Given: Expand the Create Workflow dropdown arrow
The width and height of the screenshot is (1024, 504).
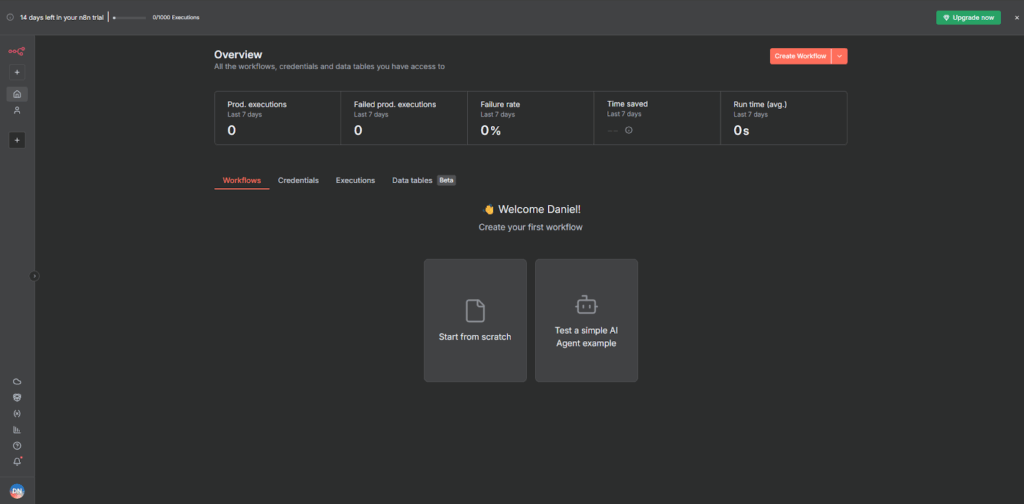Looking at the screenshot, I should 840,56.
